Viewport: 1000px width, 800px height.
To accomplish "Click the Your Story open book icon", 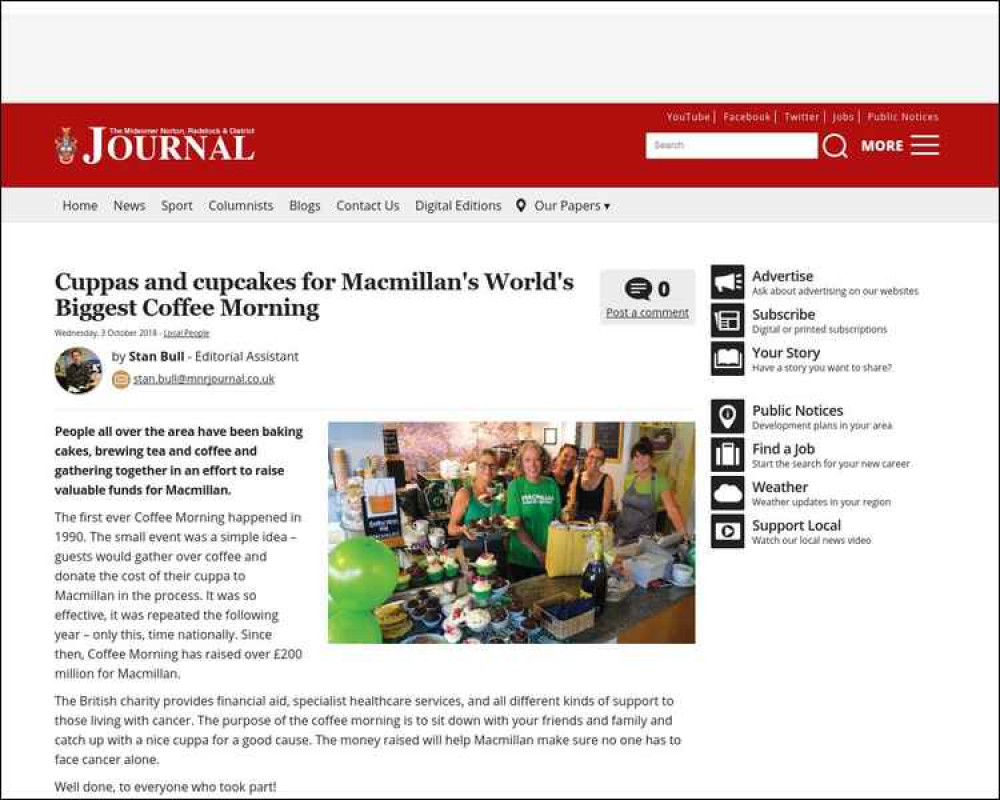I will pos(728,359).
